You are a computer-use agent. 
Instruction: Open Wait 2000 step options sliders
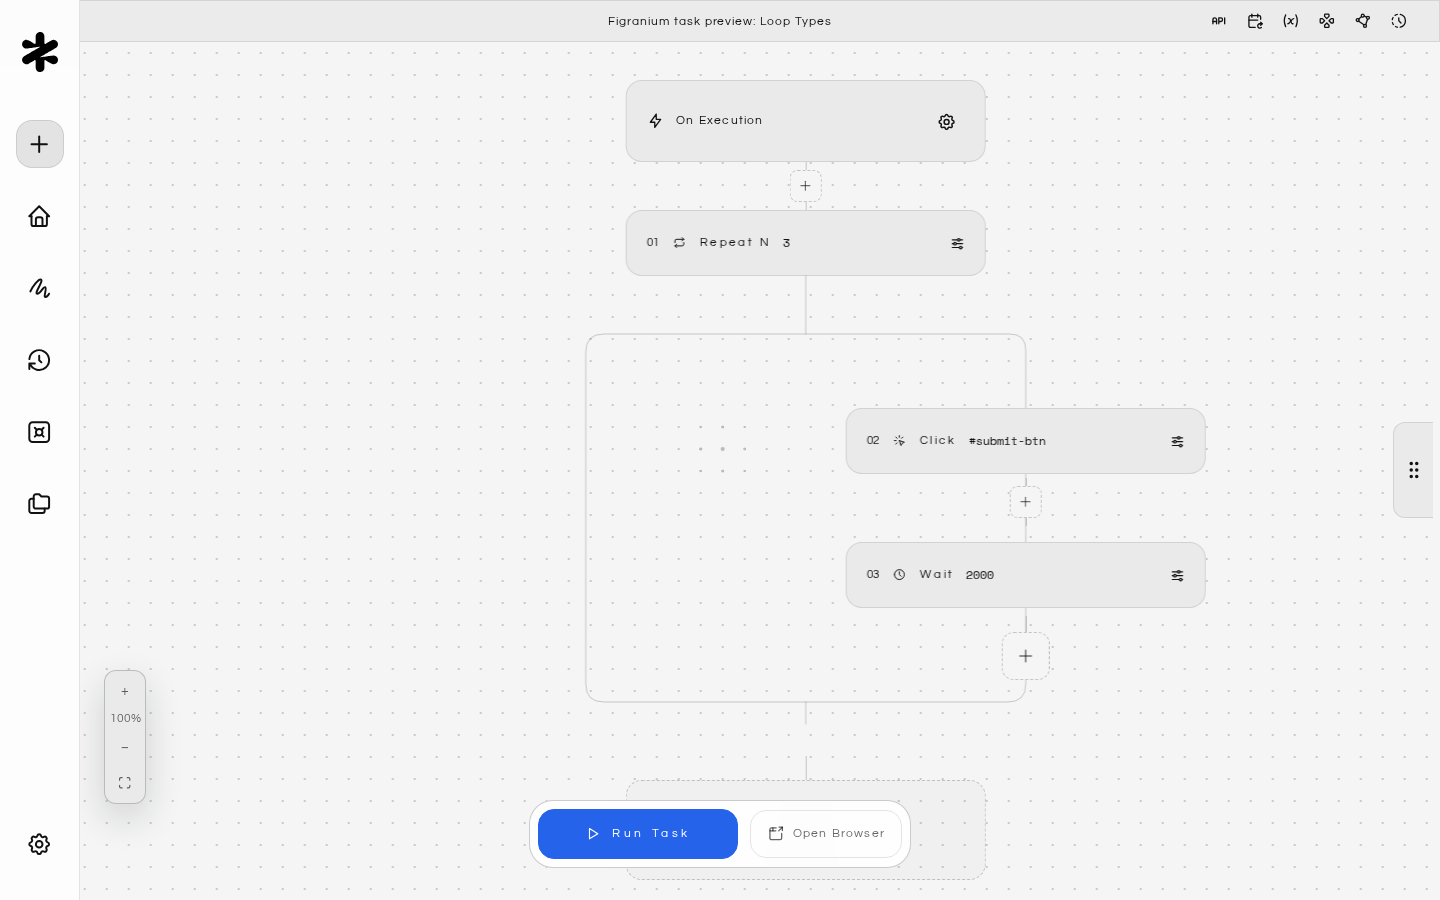click(1177, 576)
